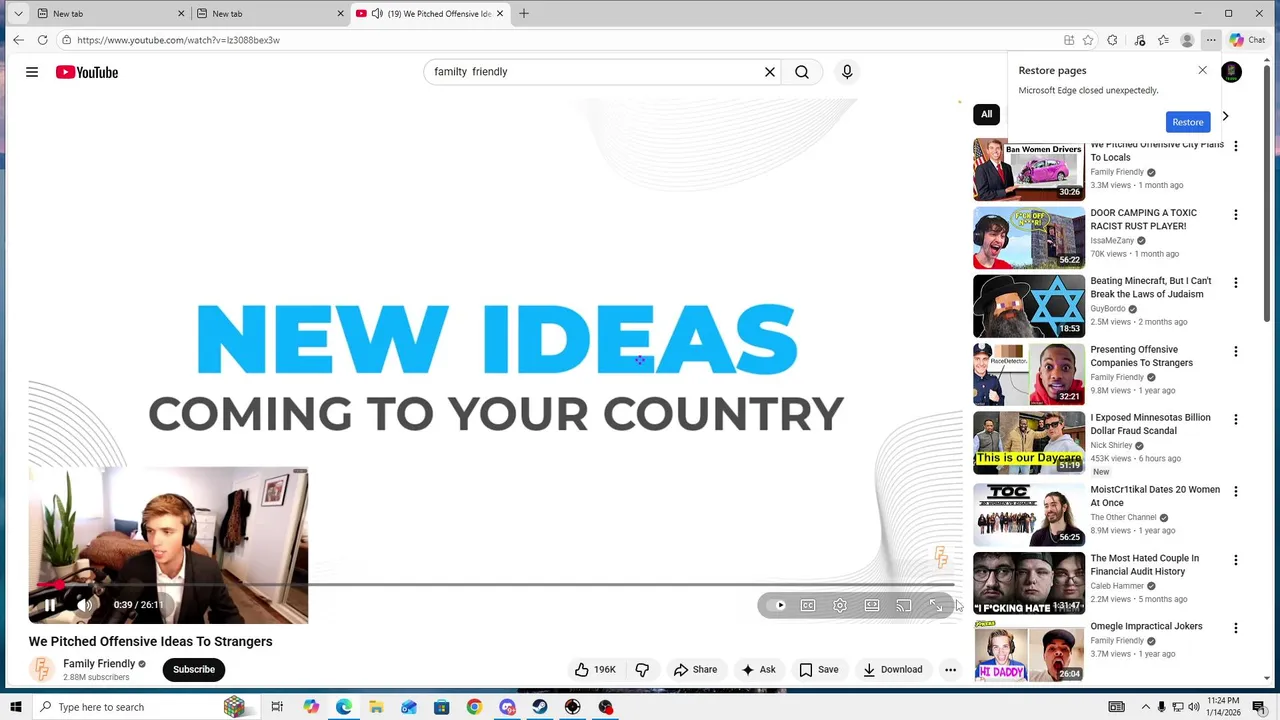
Task: Open Copilot Chat in Edge
Action: click(1248, 40)
